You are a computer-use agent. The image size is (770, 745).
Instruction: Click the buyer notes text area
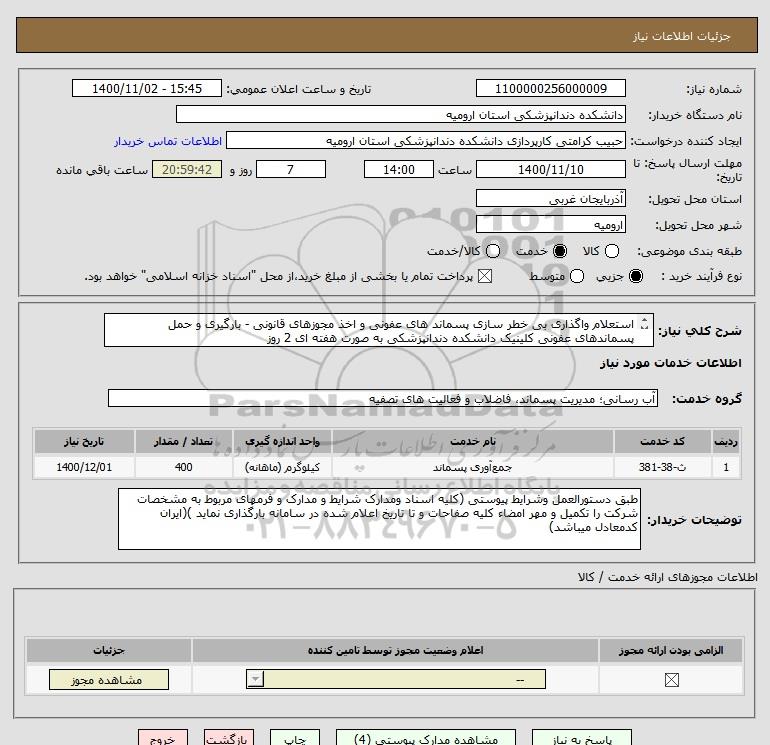379,519
